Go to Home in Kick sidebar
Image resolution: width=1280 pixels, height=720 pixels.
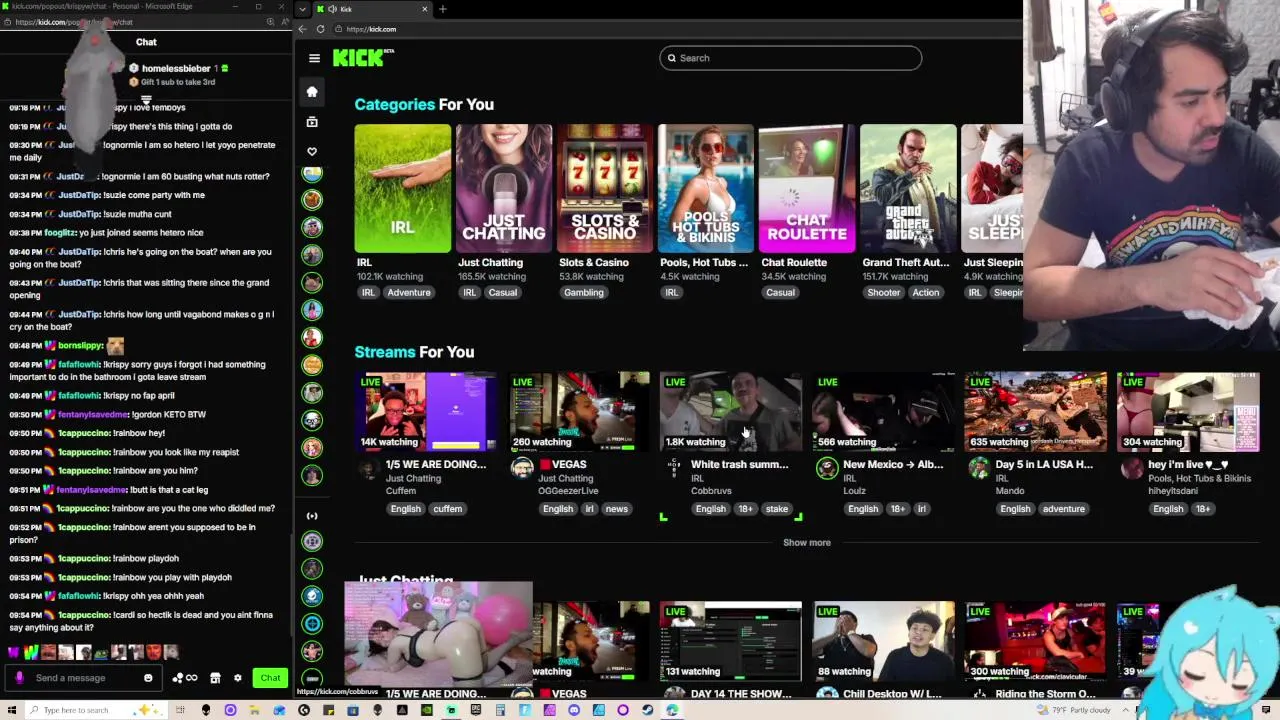(312, 92)
